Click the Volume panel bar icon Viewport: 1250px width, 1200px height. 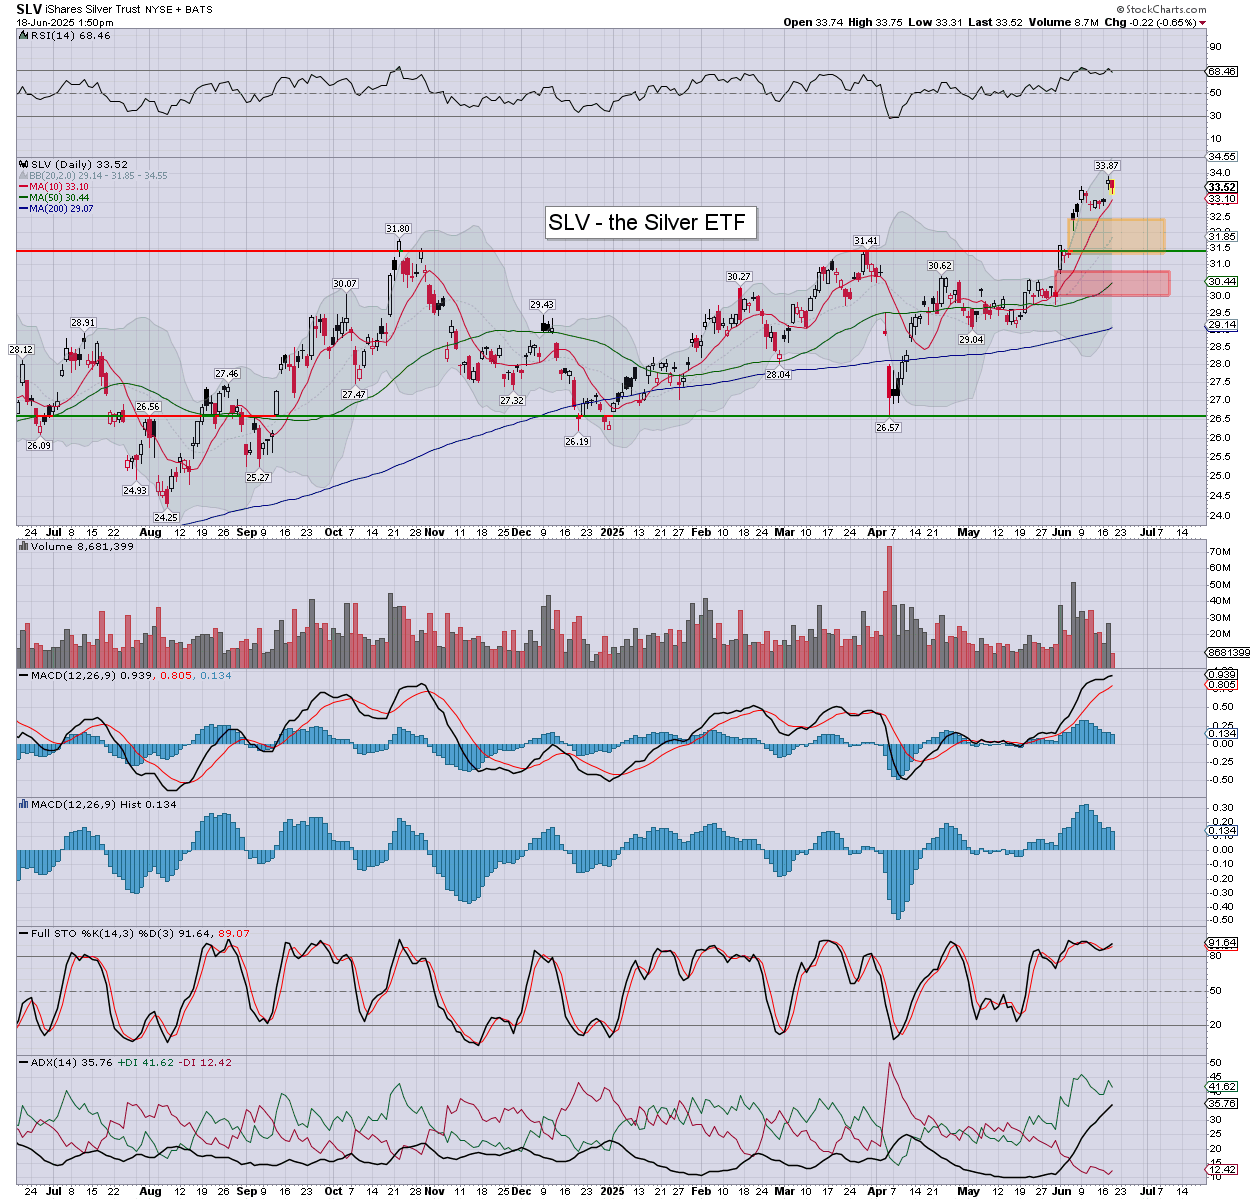pyautogui.click(x=24, y=547)
